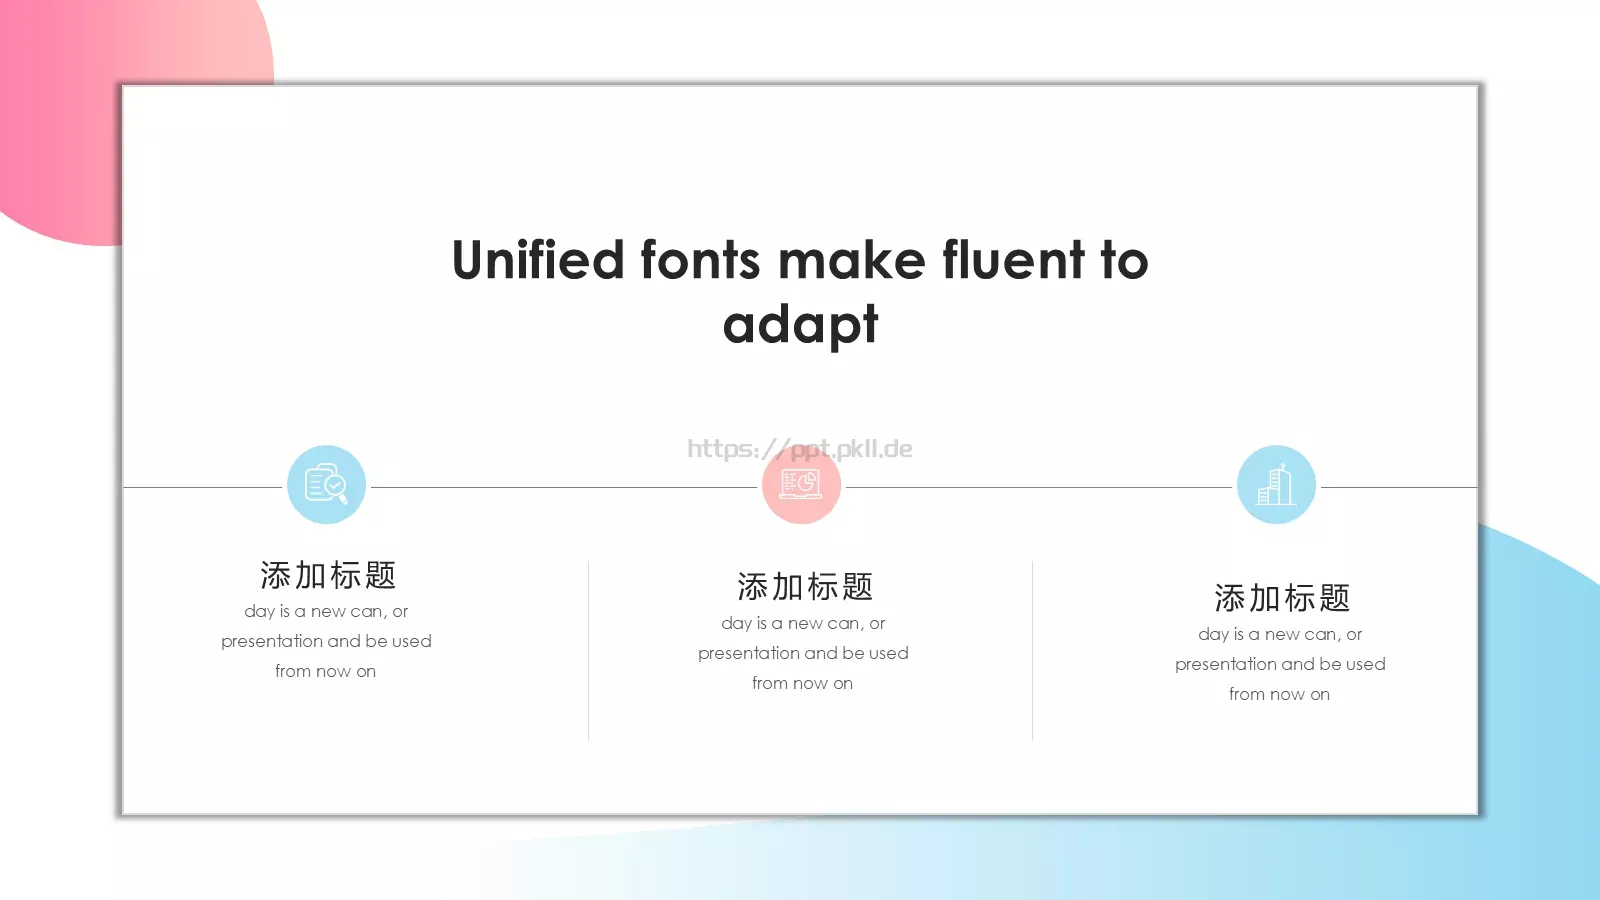Select the pink presentation chart icon
The image size is (1600, 900).
pyautogui.click(x=801, y=485)
